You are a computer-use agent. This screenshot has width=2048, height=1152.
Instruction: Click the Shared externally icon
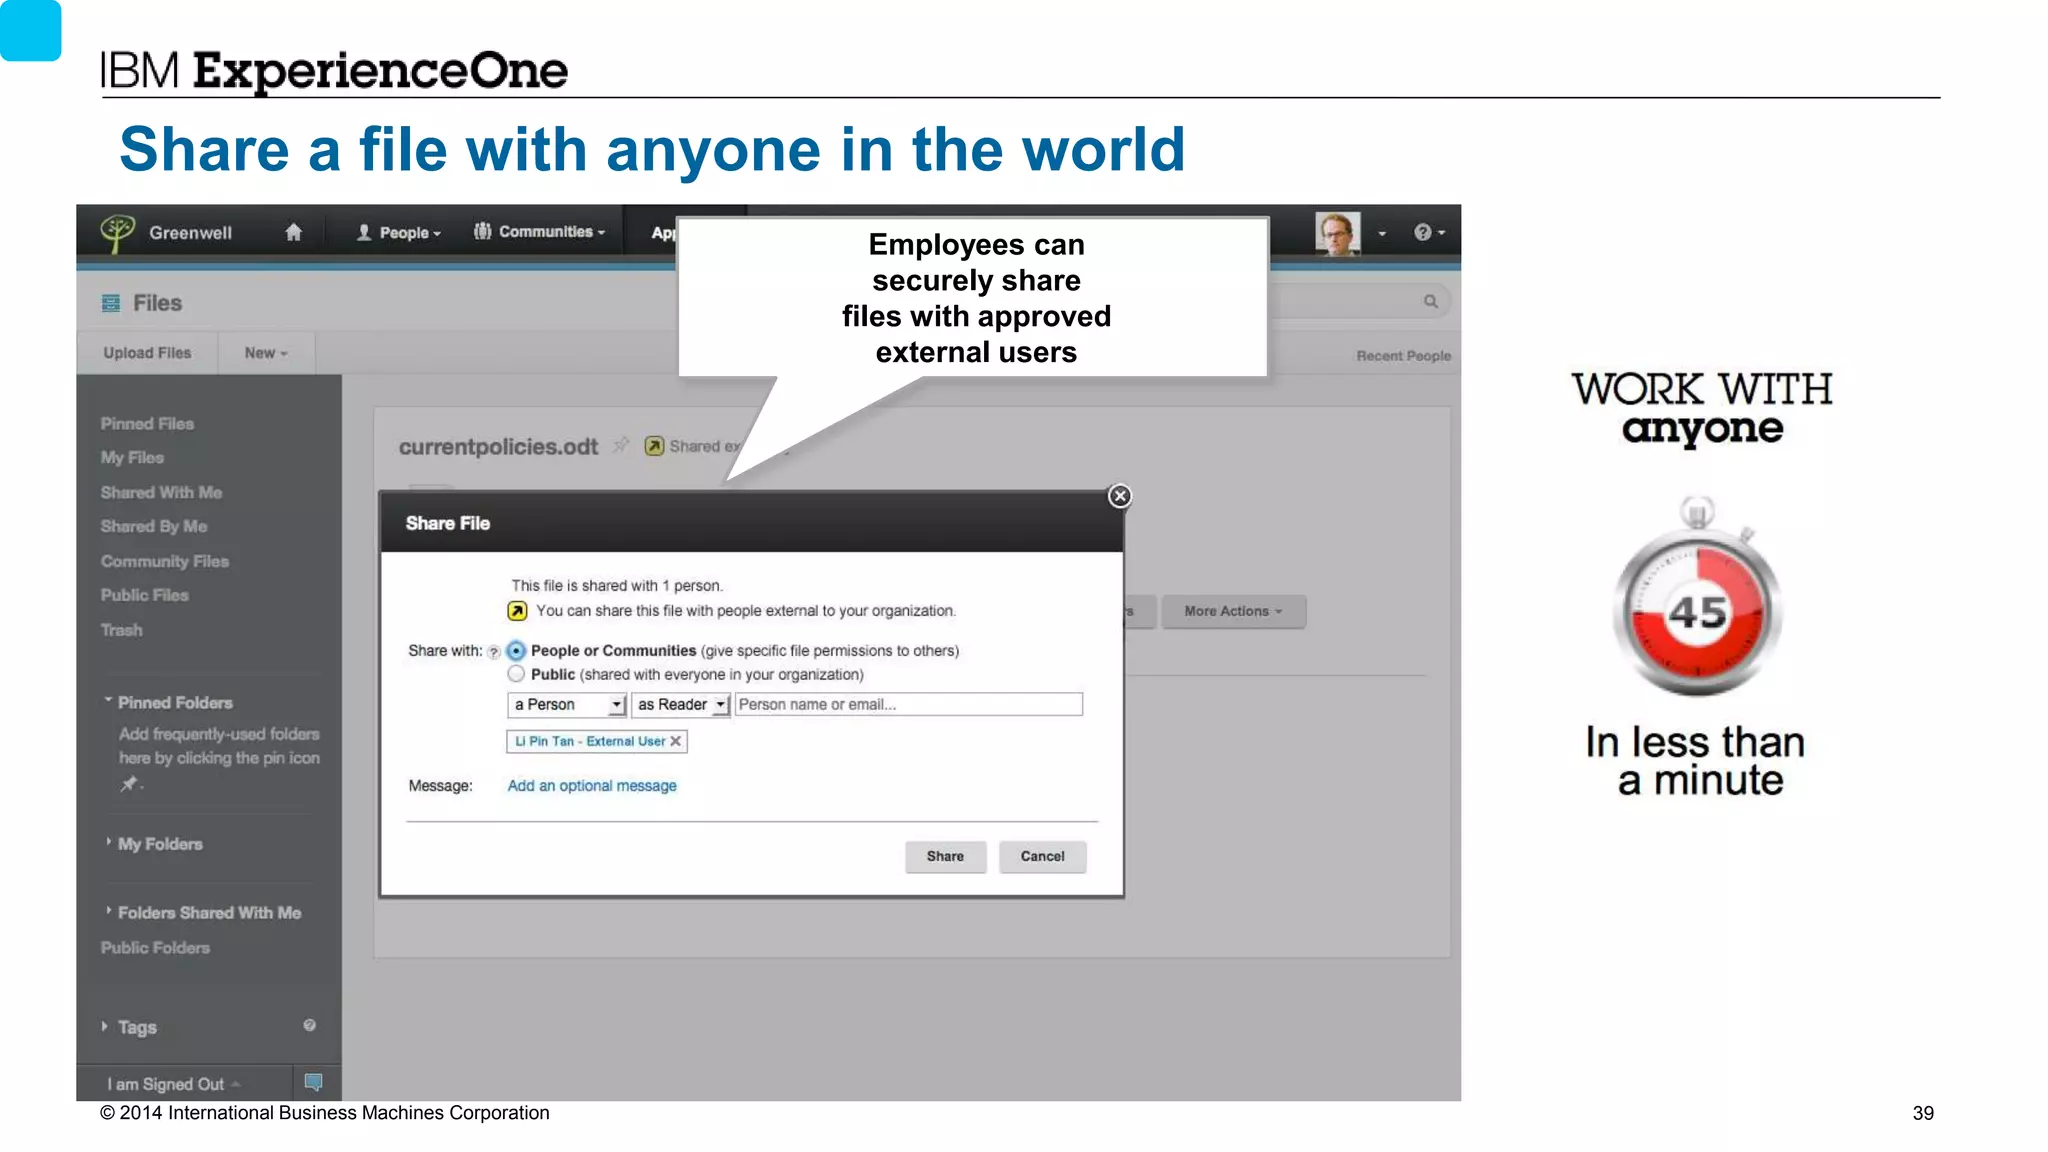click(654, 447)
